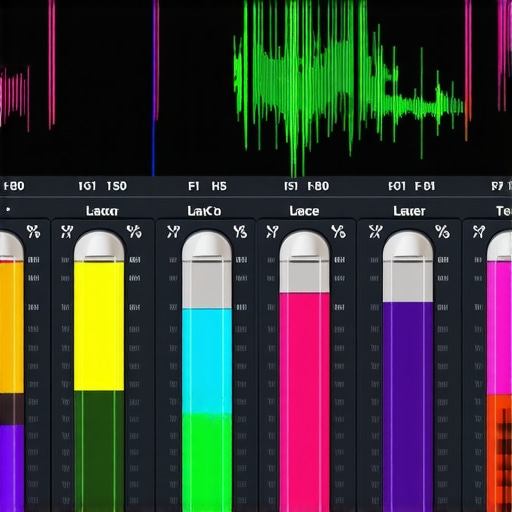Click the crossed-tools icon on the yellow channel
512x512 pixels.
[67, 232]
